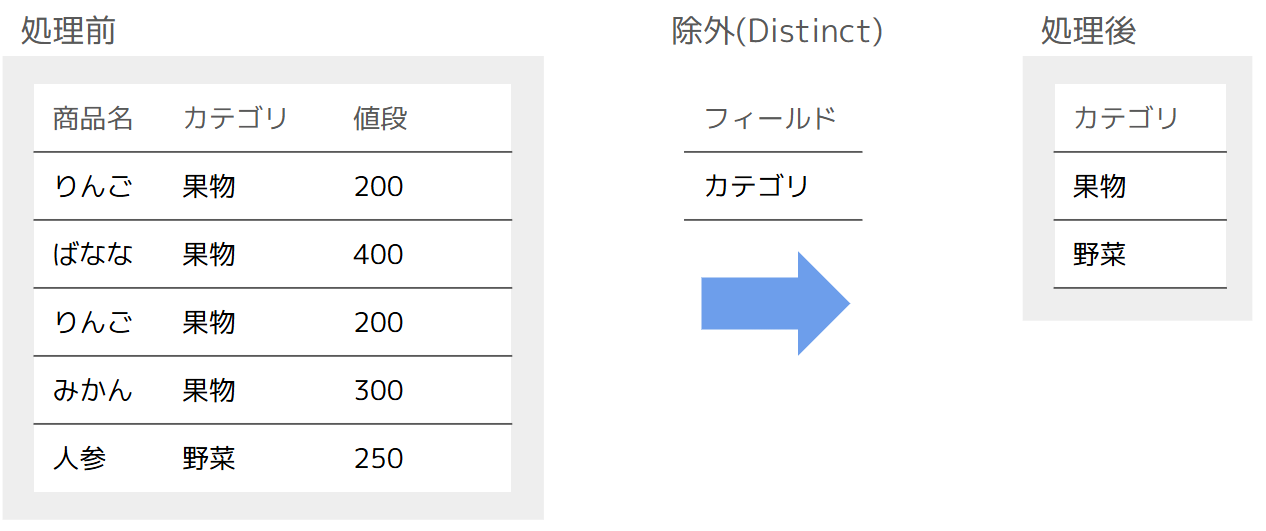Select the price cell showing 400
Image resolution: width=1266 pixels, height=531 pixels.
[378, 254]
